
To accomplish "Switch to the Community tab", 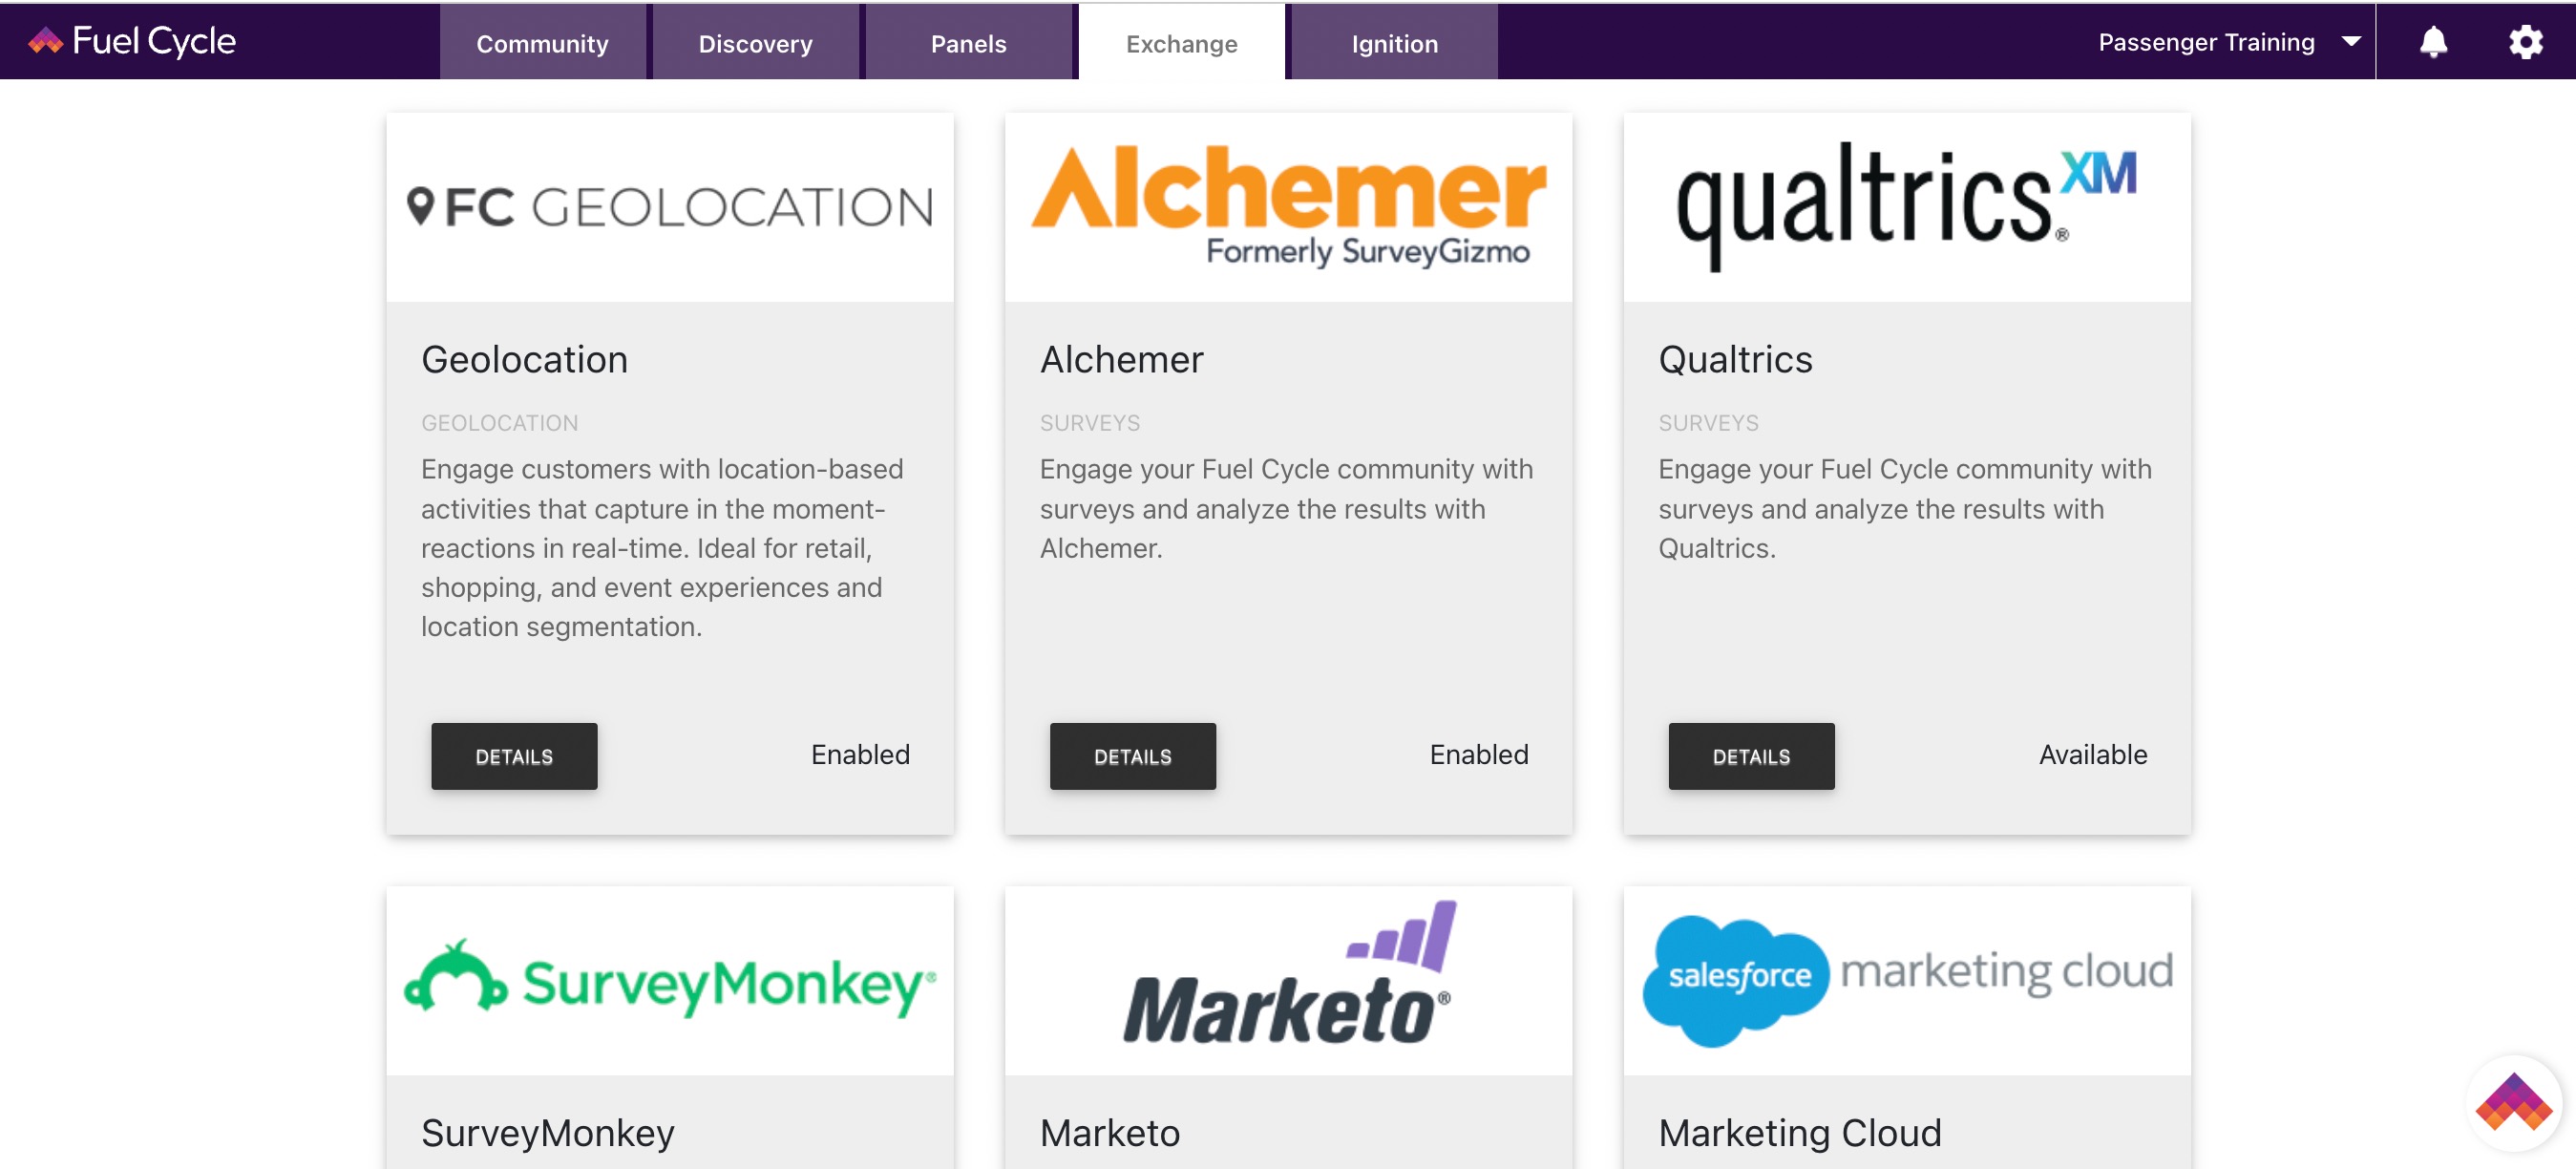I will point(542,42).
